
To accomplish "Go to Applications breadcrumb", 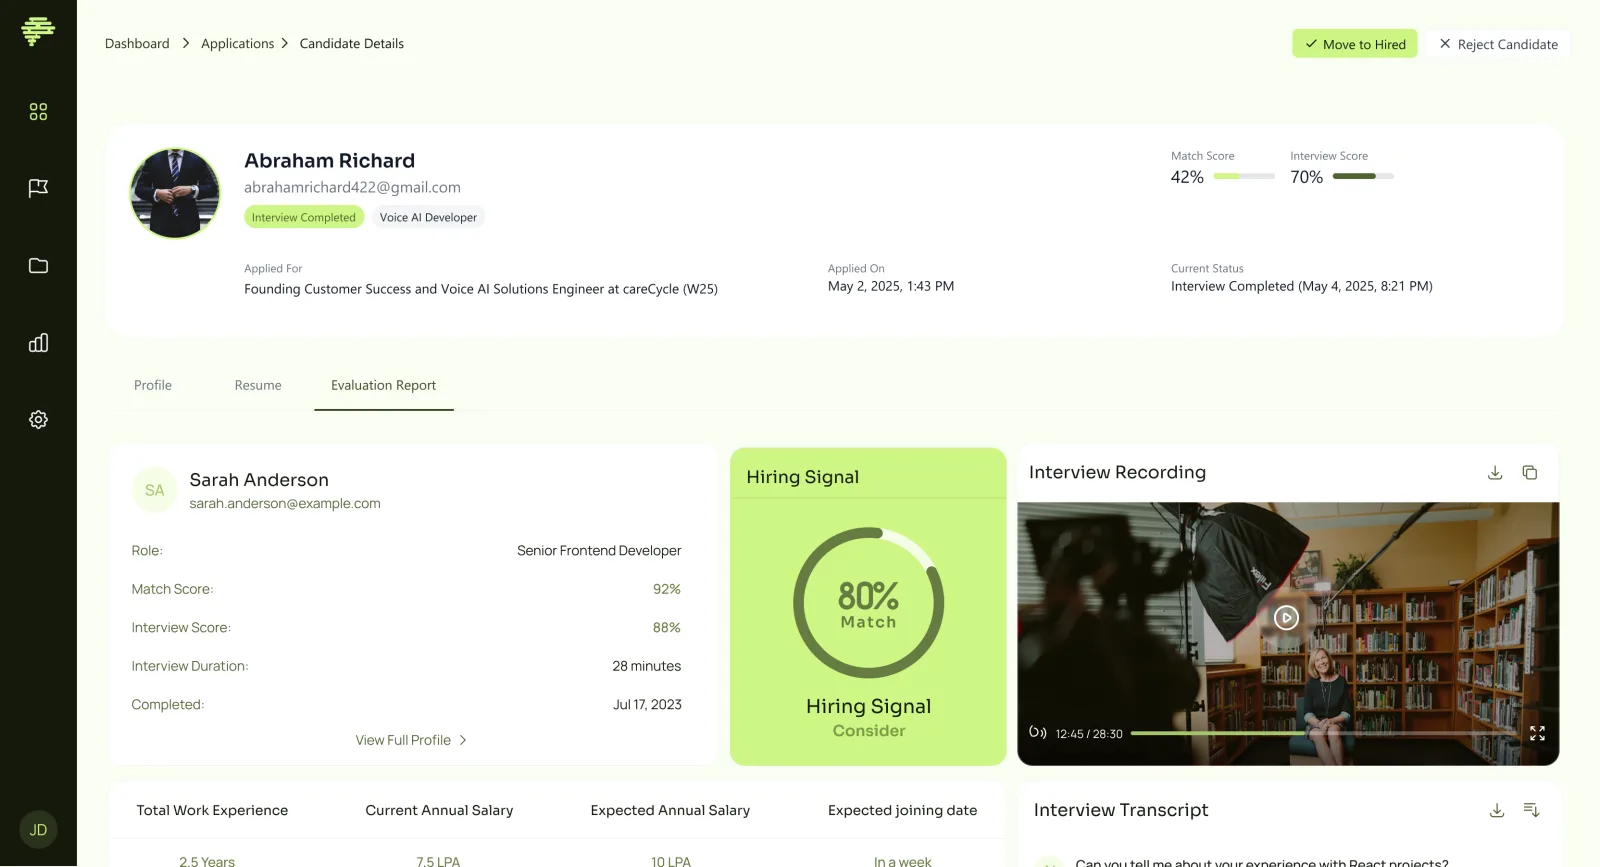I will tap(237, 44).
